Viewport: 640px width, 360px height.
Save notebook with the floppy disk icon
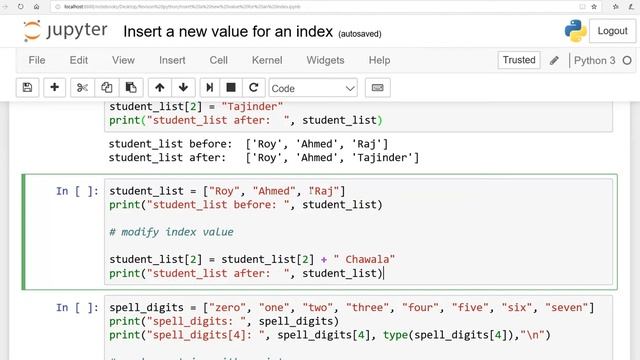[27, 88]
